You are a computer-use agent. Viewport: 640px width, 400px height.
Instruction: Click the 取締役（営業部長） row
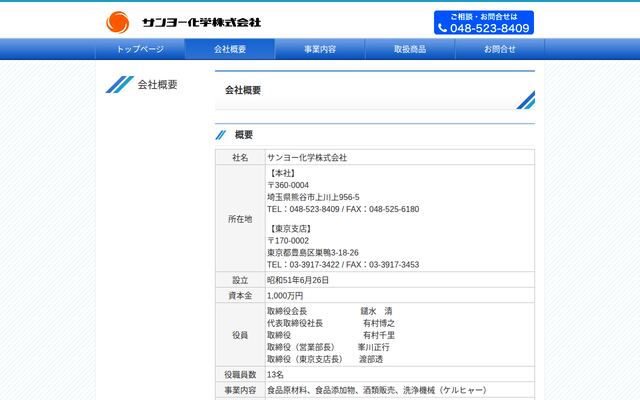click(x=329, y=347)
